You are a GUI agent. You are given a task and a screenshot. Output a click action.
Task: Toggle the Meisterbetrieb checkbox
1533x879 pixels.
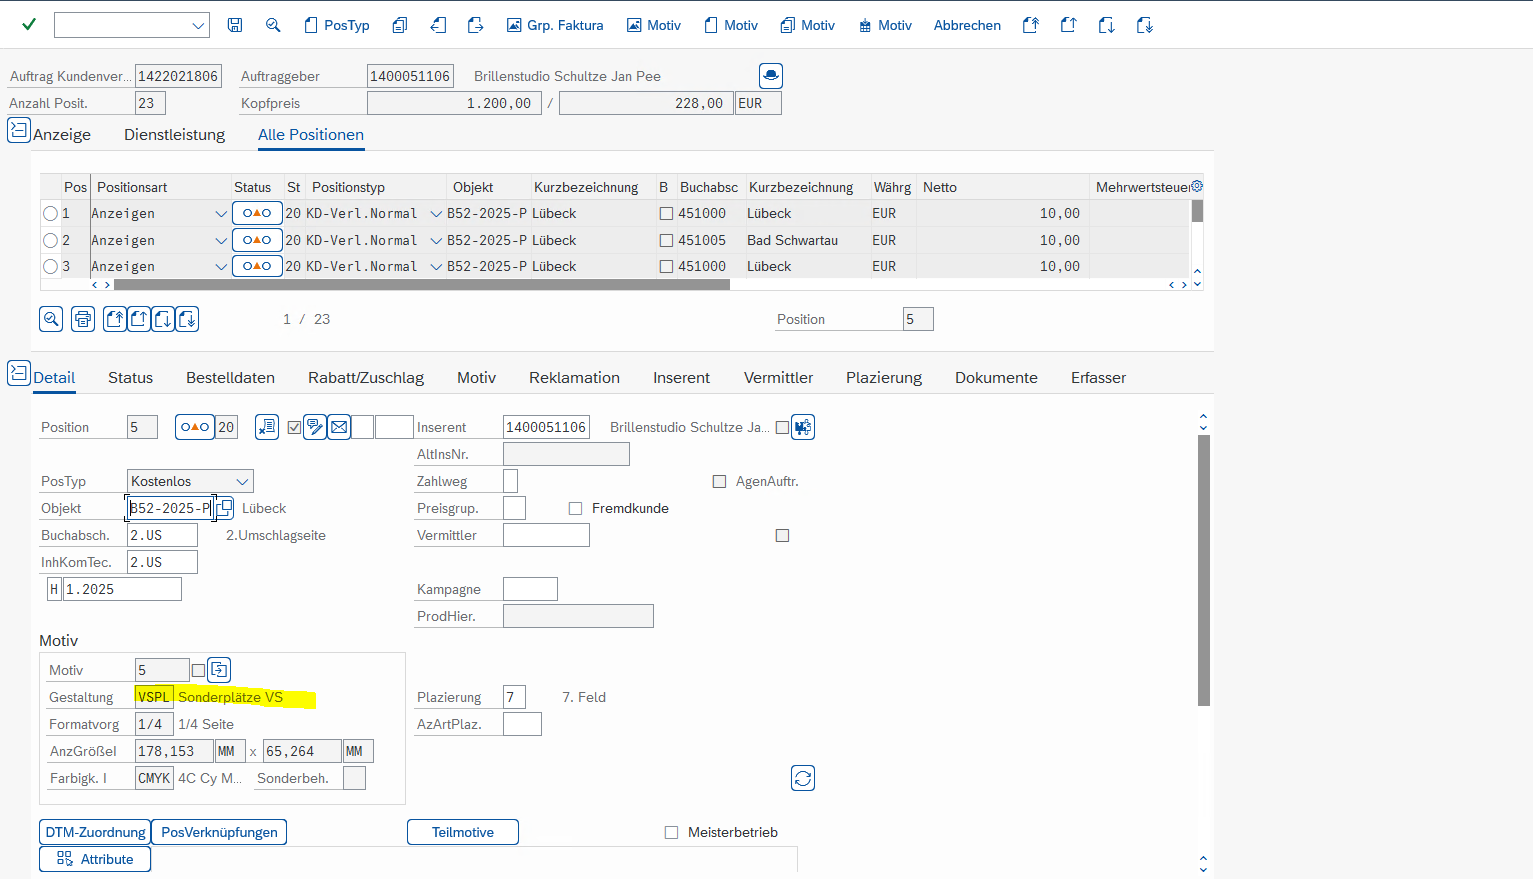(671, 832)
